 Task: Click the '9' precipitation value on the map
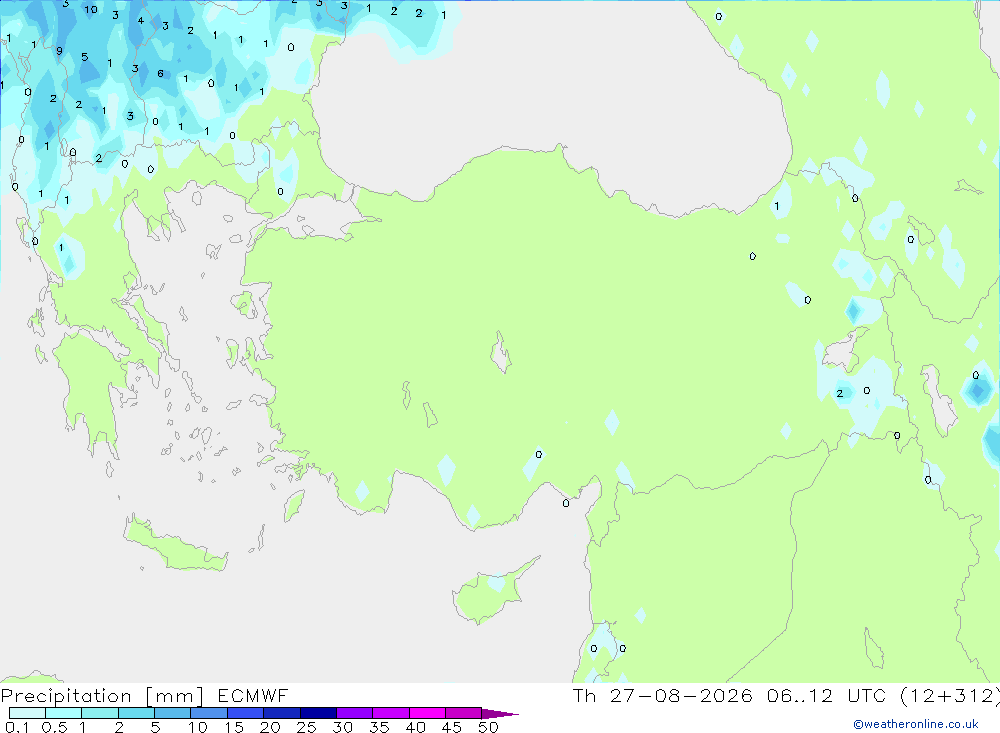point(59,51)
